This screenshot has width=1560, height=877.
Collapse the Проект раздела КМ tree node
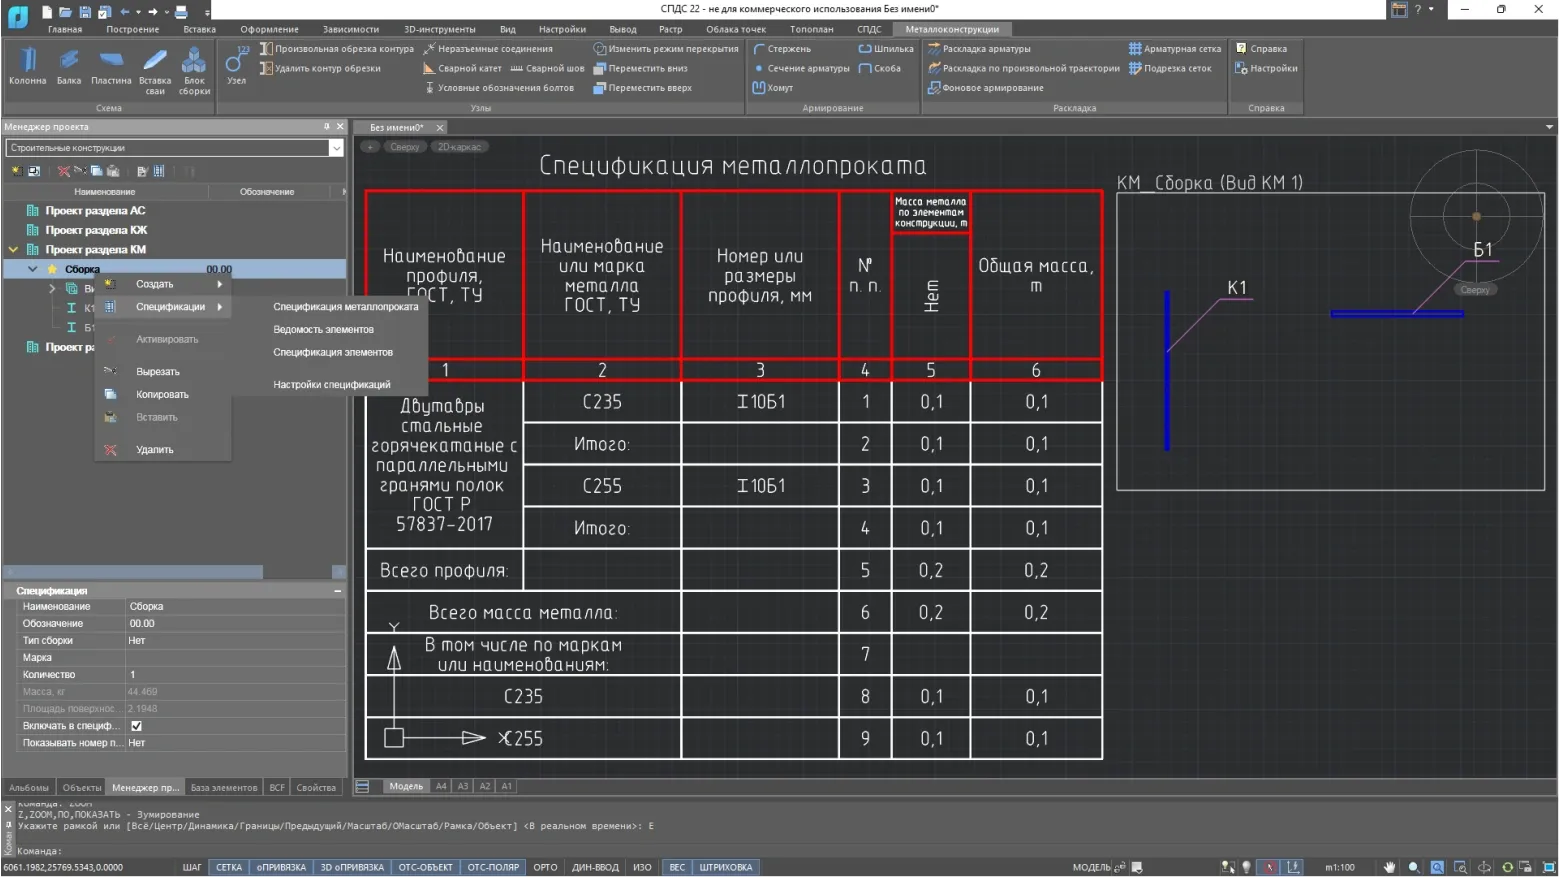point(13,250)
